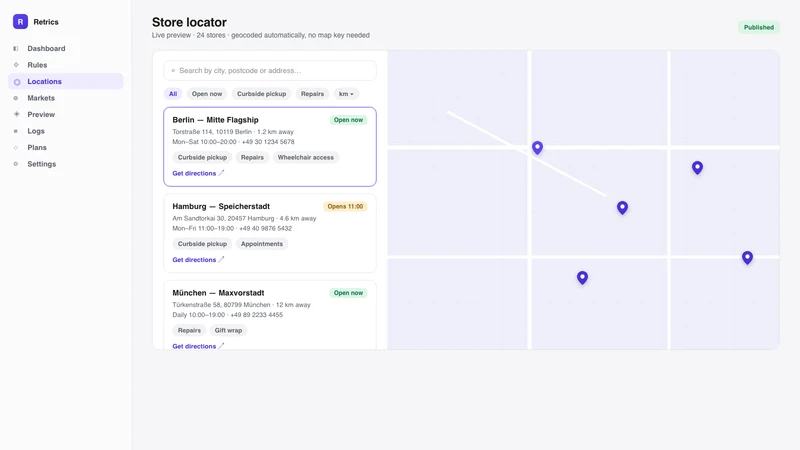
Task: Click the Open now badge on Berlin card
Action: 348,120
